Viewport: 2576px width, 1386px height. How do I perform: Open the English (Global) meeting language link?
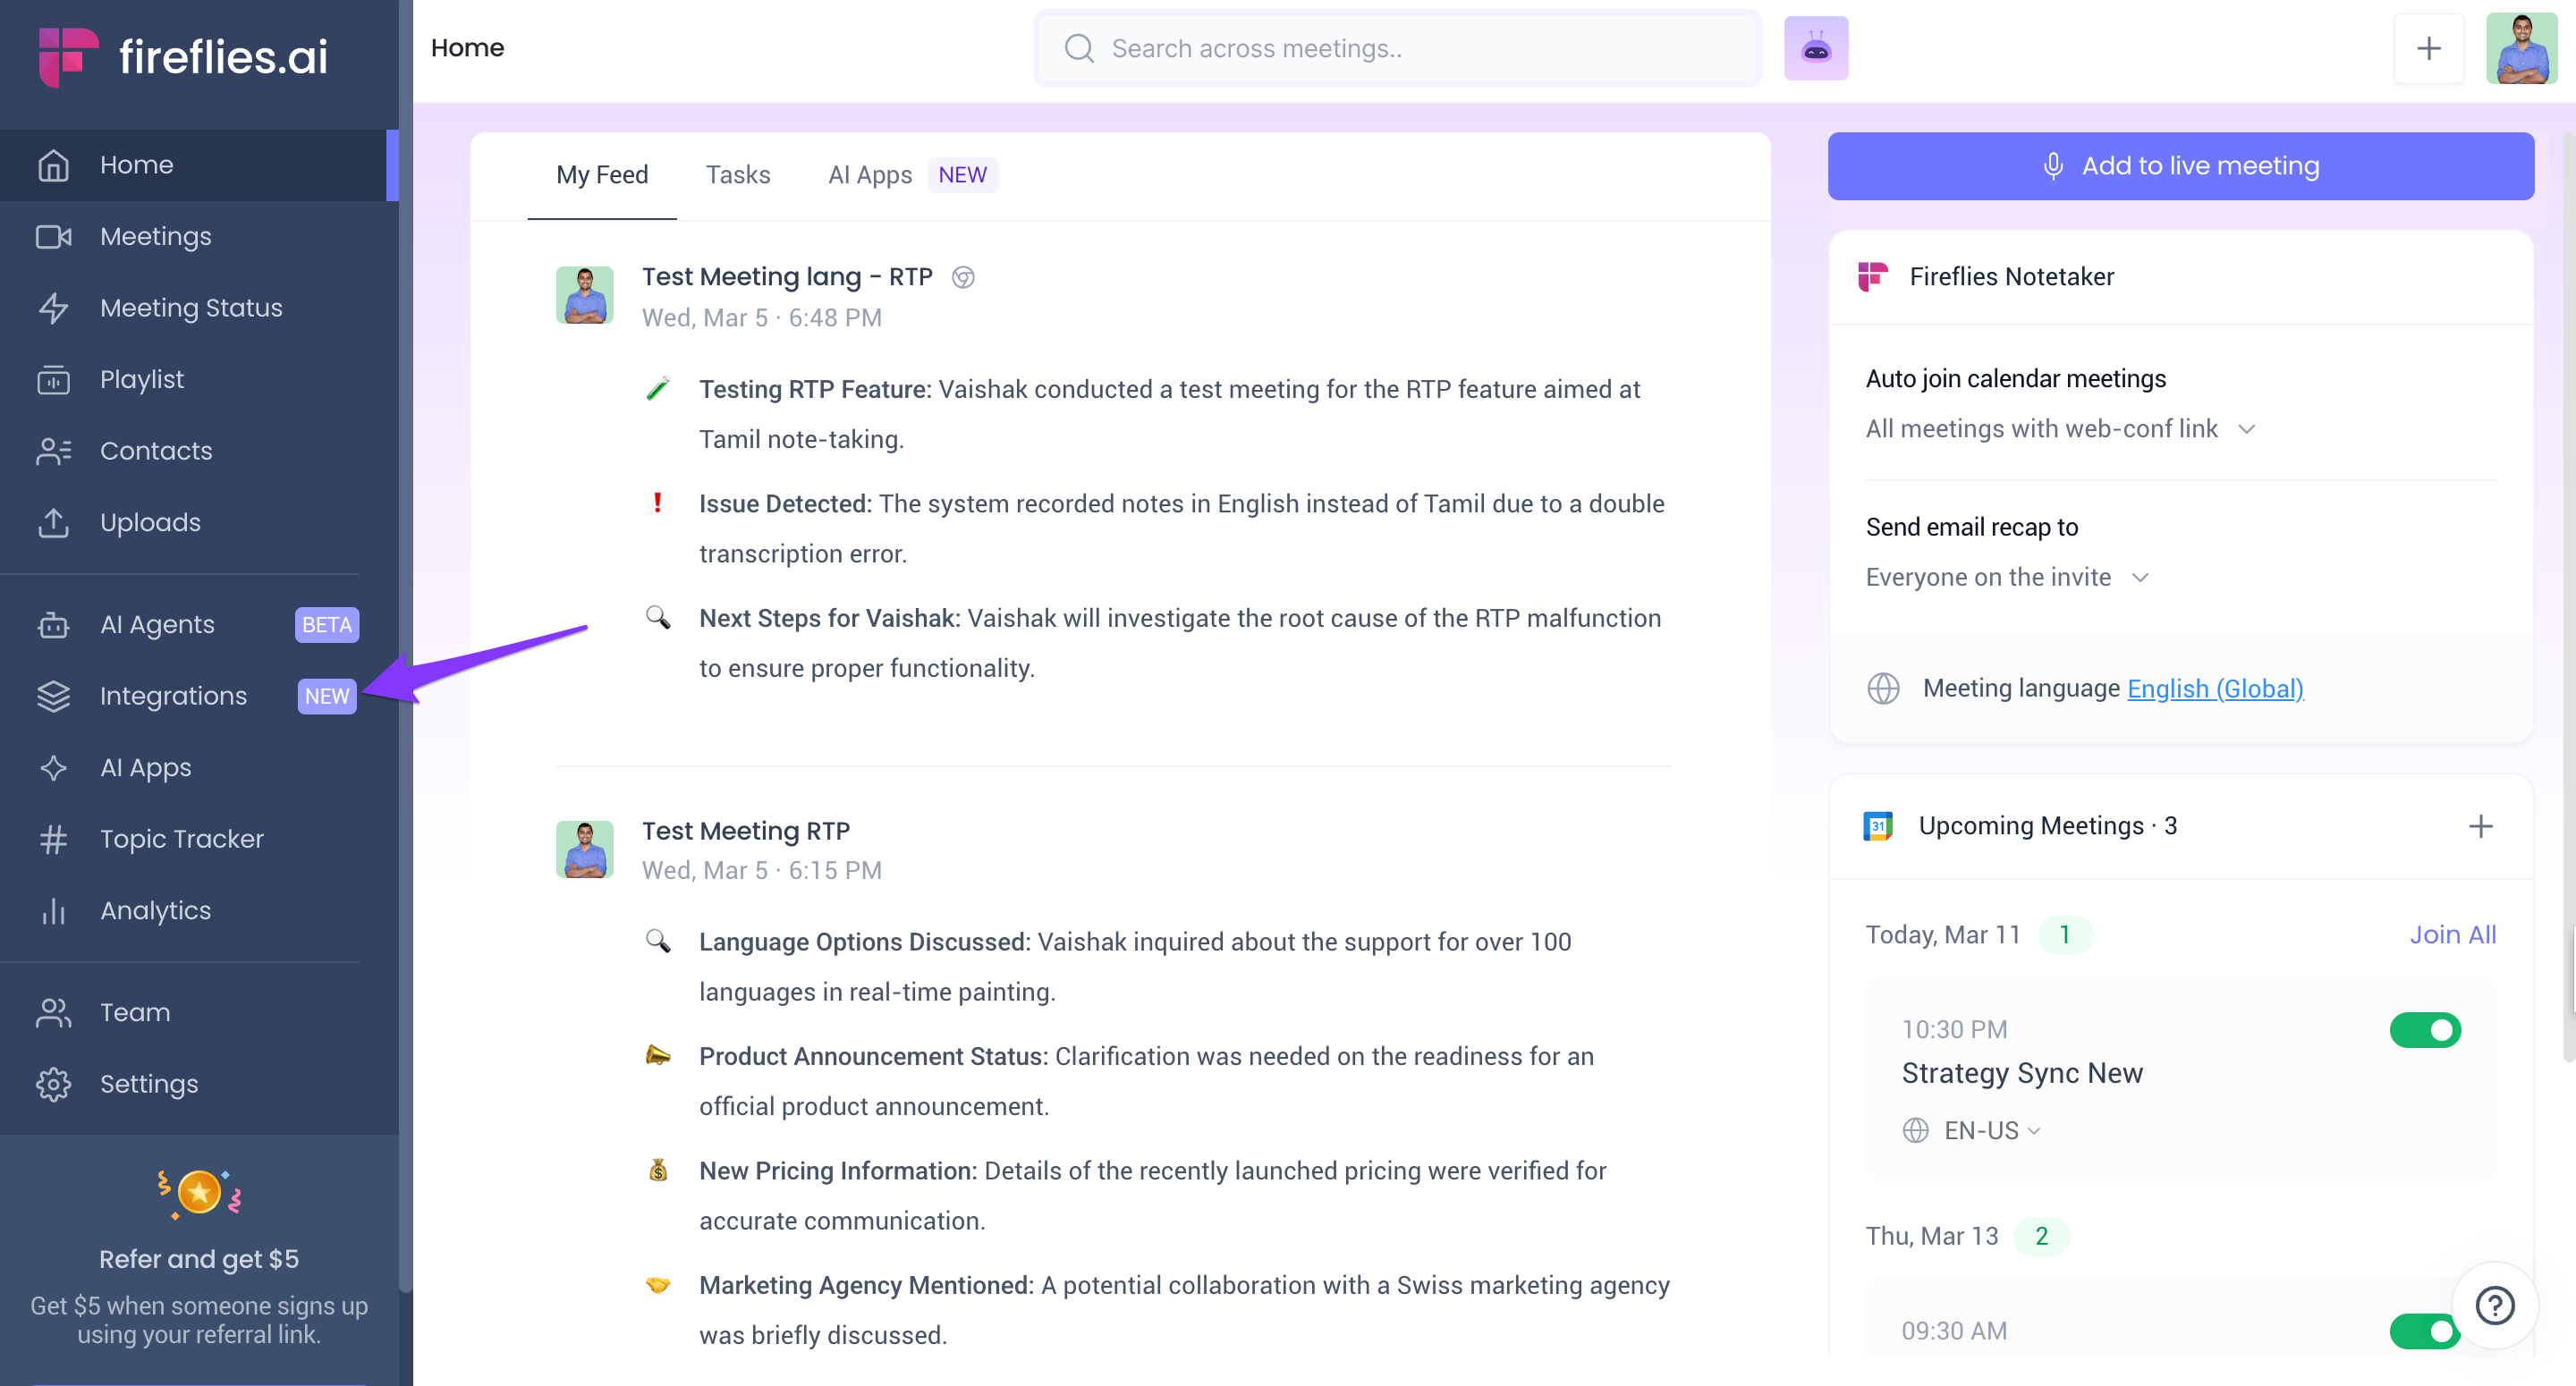2215,688
